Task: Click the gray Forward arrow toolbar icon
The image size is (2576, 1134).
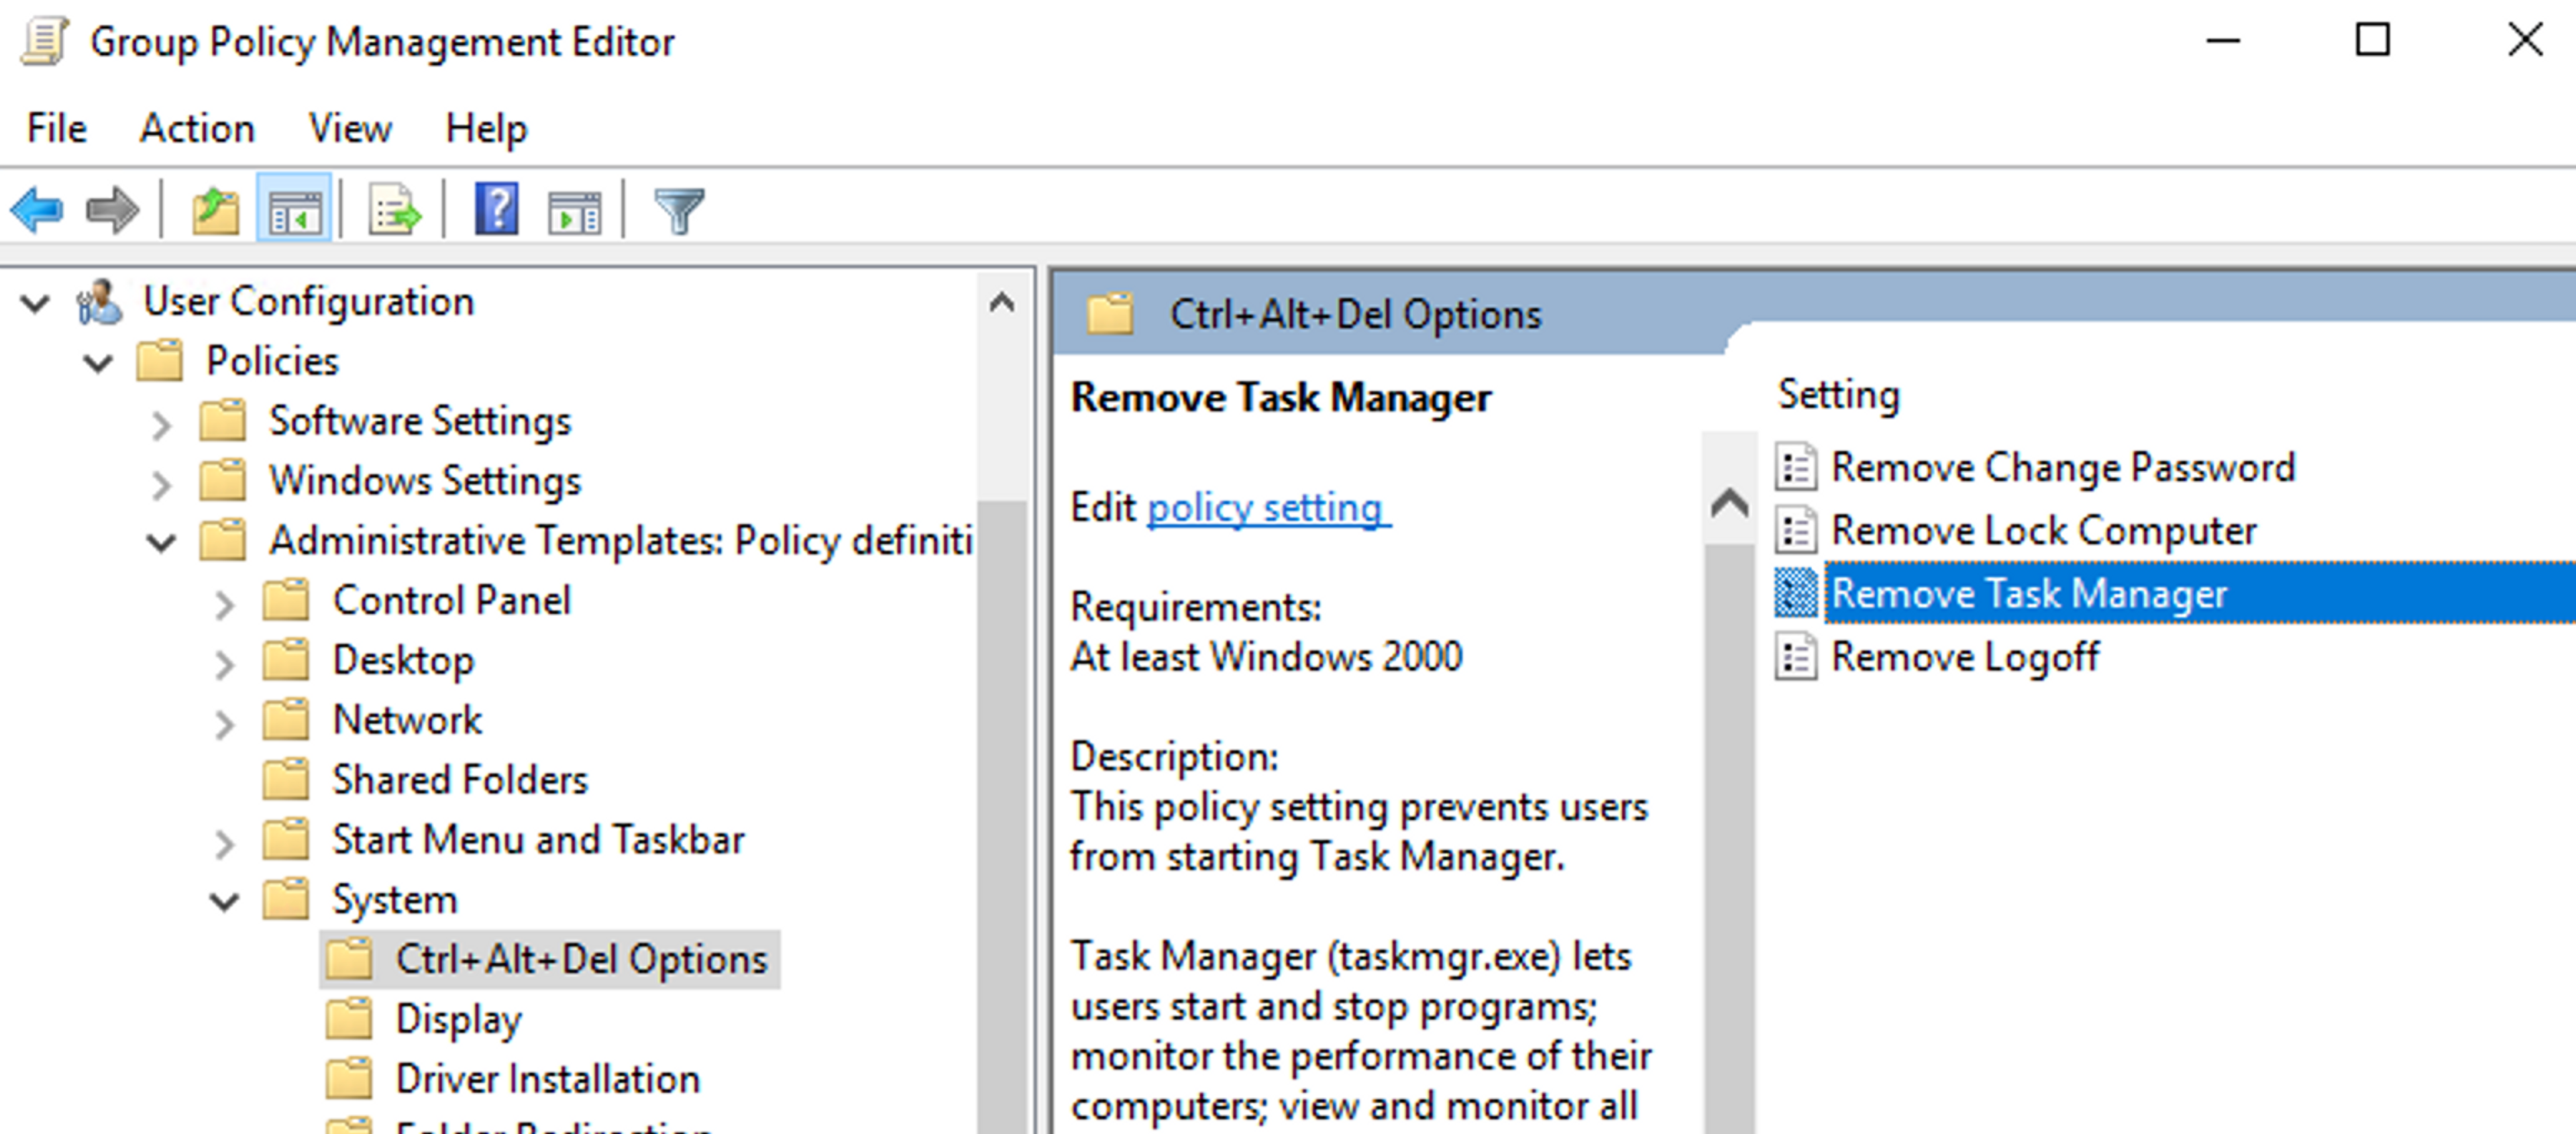Action: click(x=111, y=211)
